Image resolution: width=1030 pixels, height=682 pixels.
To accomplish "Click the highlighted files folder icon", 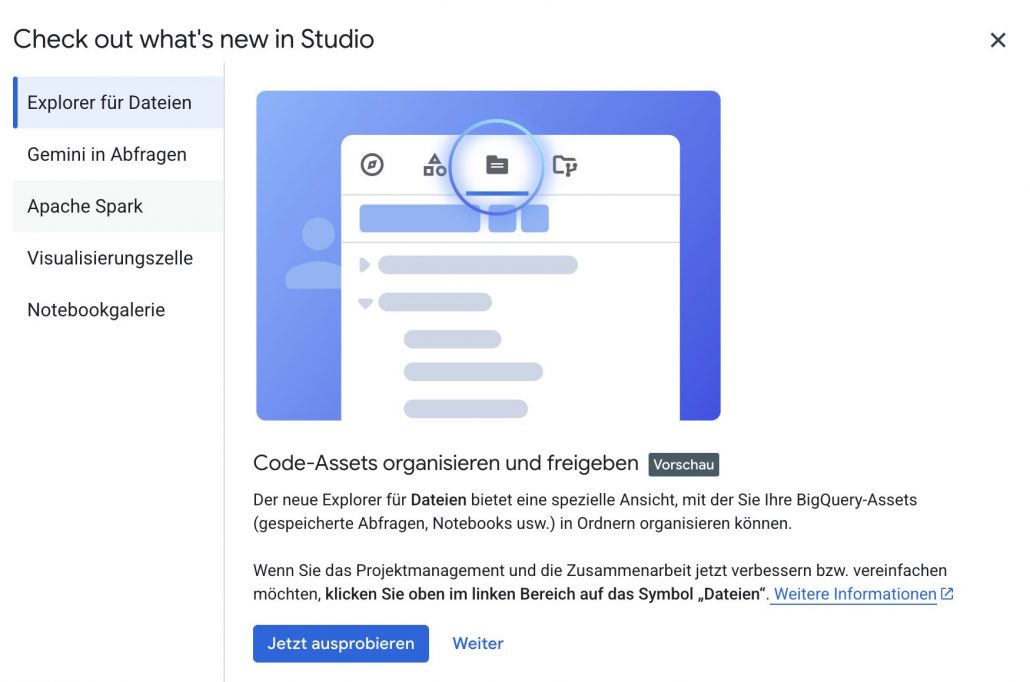I will [x=496, y=165].
